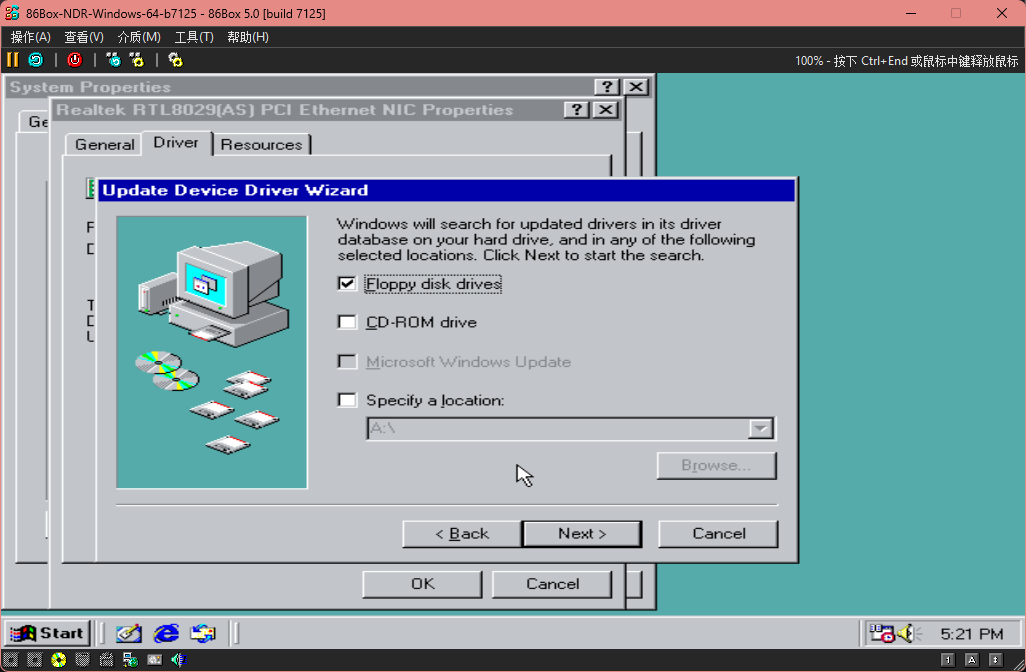
Task: Click first floppy drive status bar icon
Action: [11, 660]
